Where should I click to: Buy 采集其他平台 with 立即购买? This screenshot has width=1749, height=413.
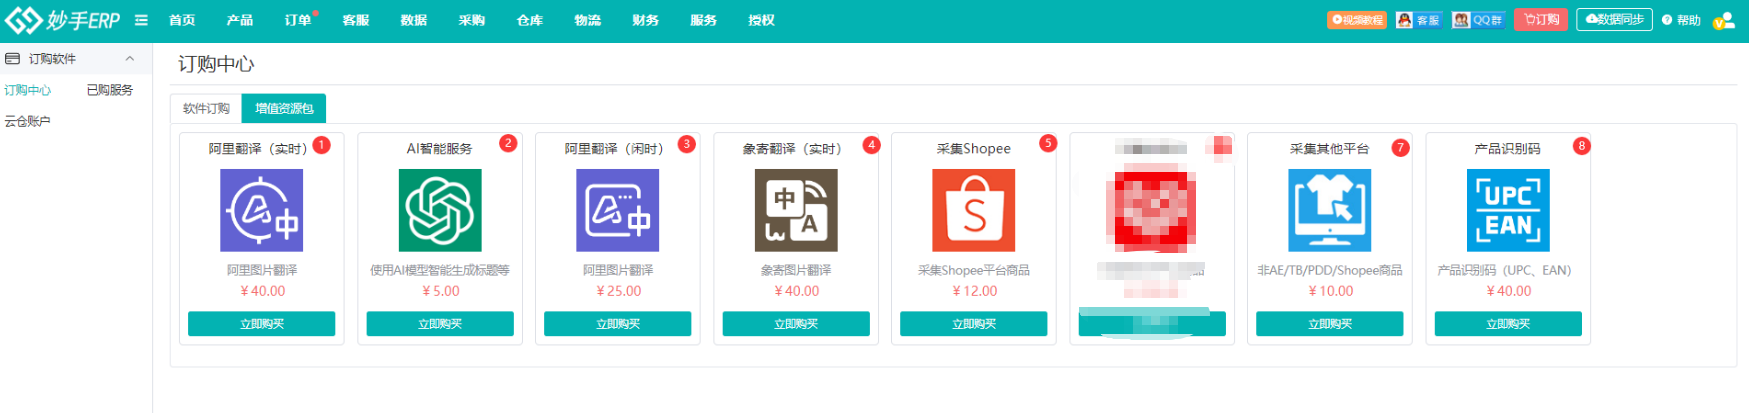[1330, 324]
